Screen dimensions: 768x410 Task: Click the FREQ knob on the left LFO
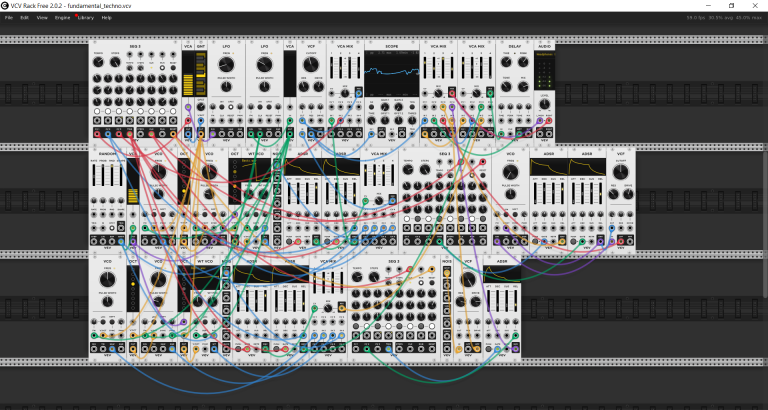tap(226, 65)
